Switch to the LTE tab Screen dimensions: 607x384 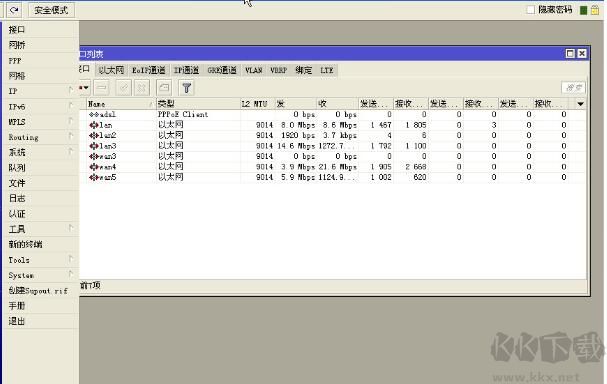click(327, 70)
